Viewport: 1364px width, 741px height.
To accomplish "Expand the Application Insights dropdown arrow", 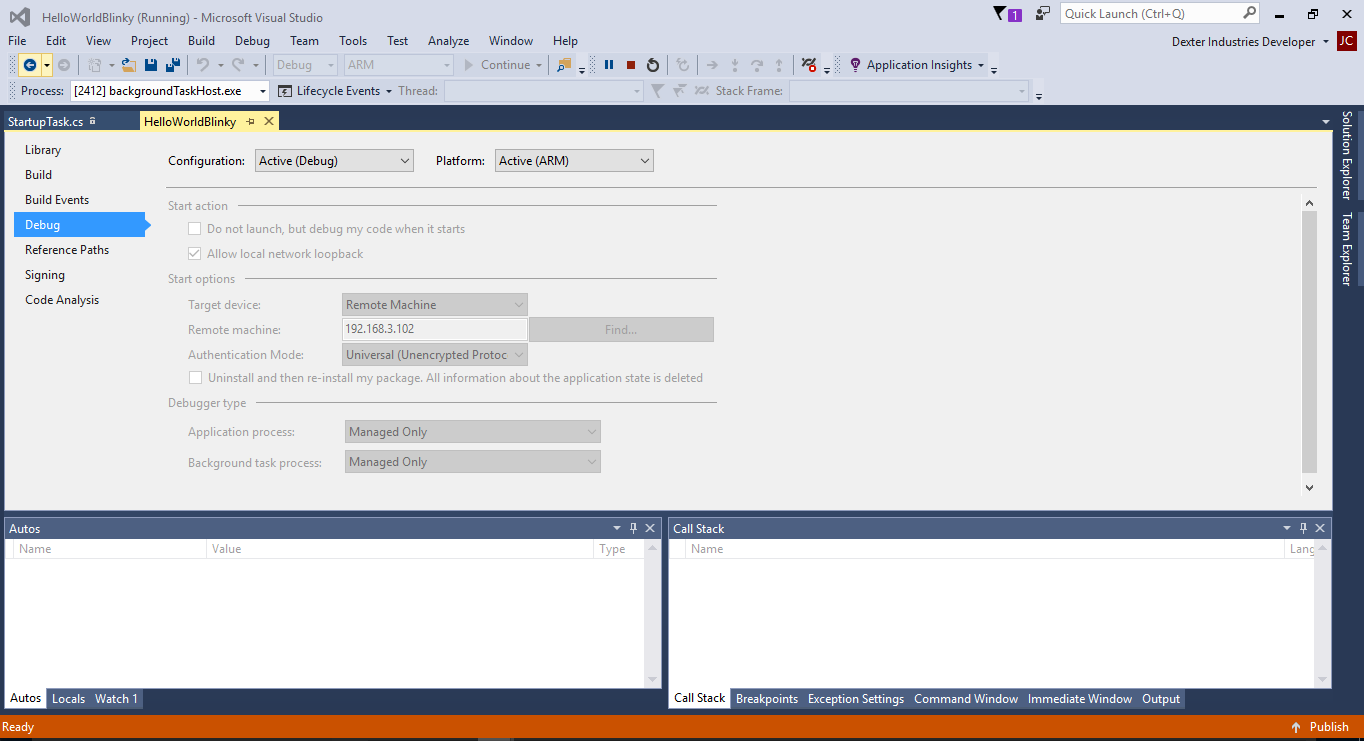I will [x=981, y=66].
